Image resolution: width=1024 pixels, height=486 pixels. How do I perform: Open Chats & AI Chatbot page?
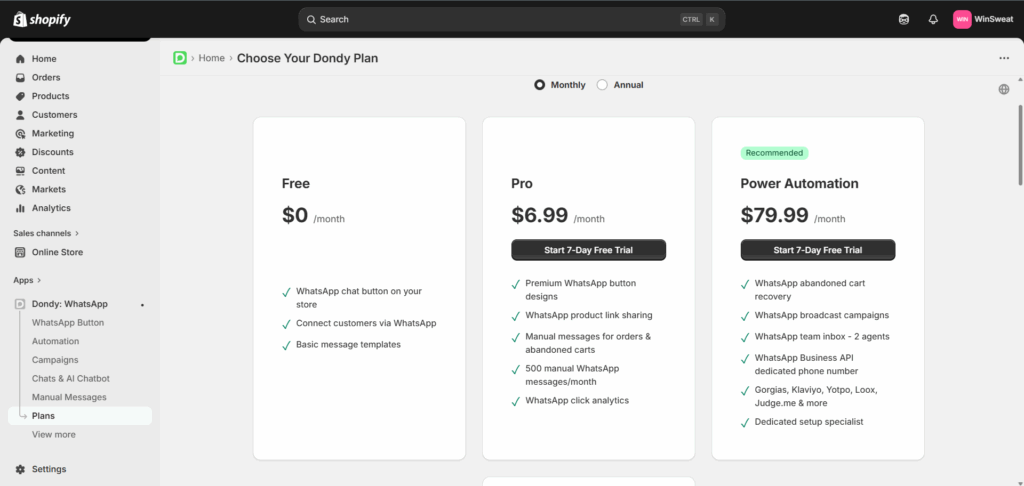pos(70,378)
